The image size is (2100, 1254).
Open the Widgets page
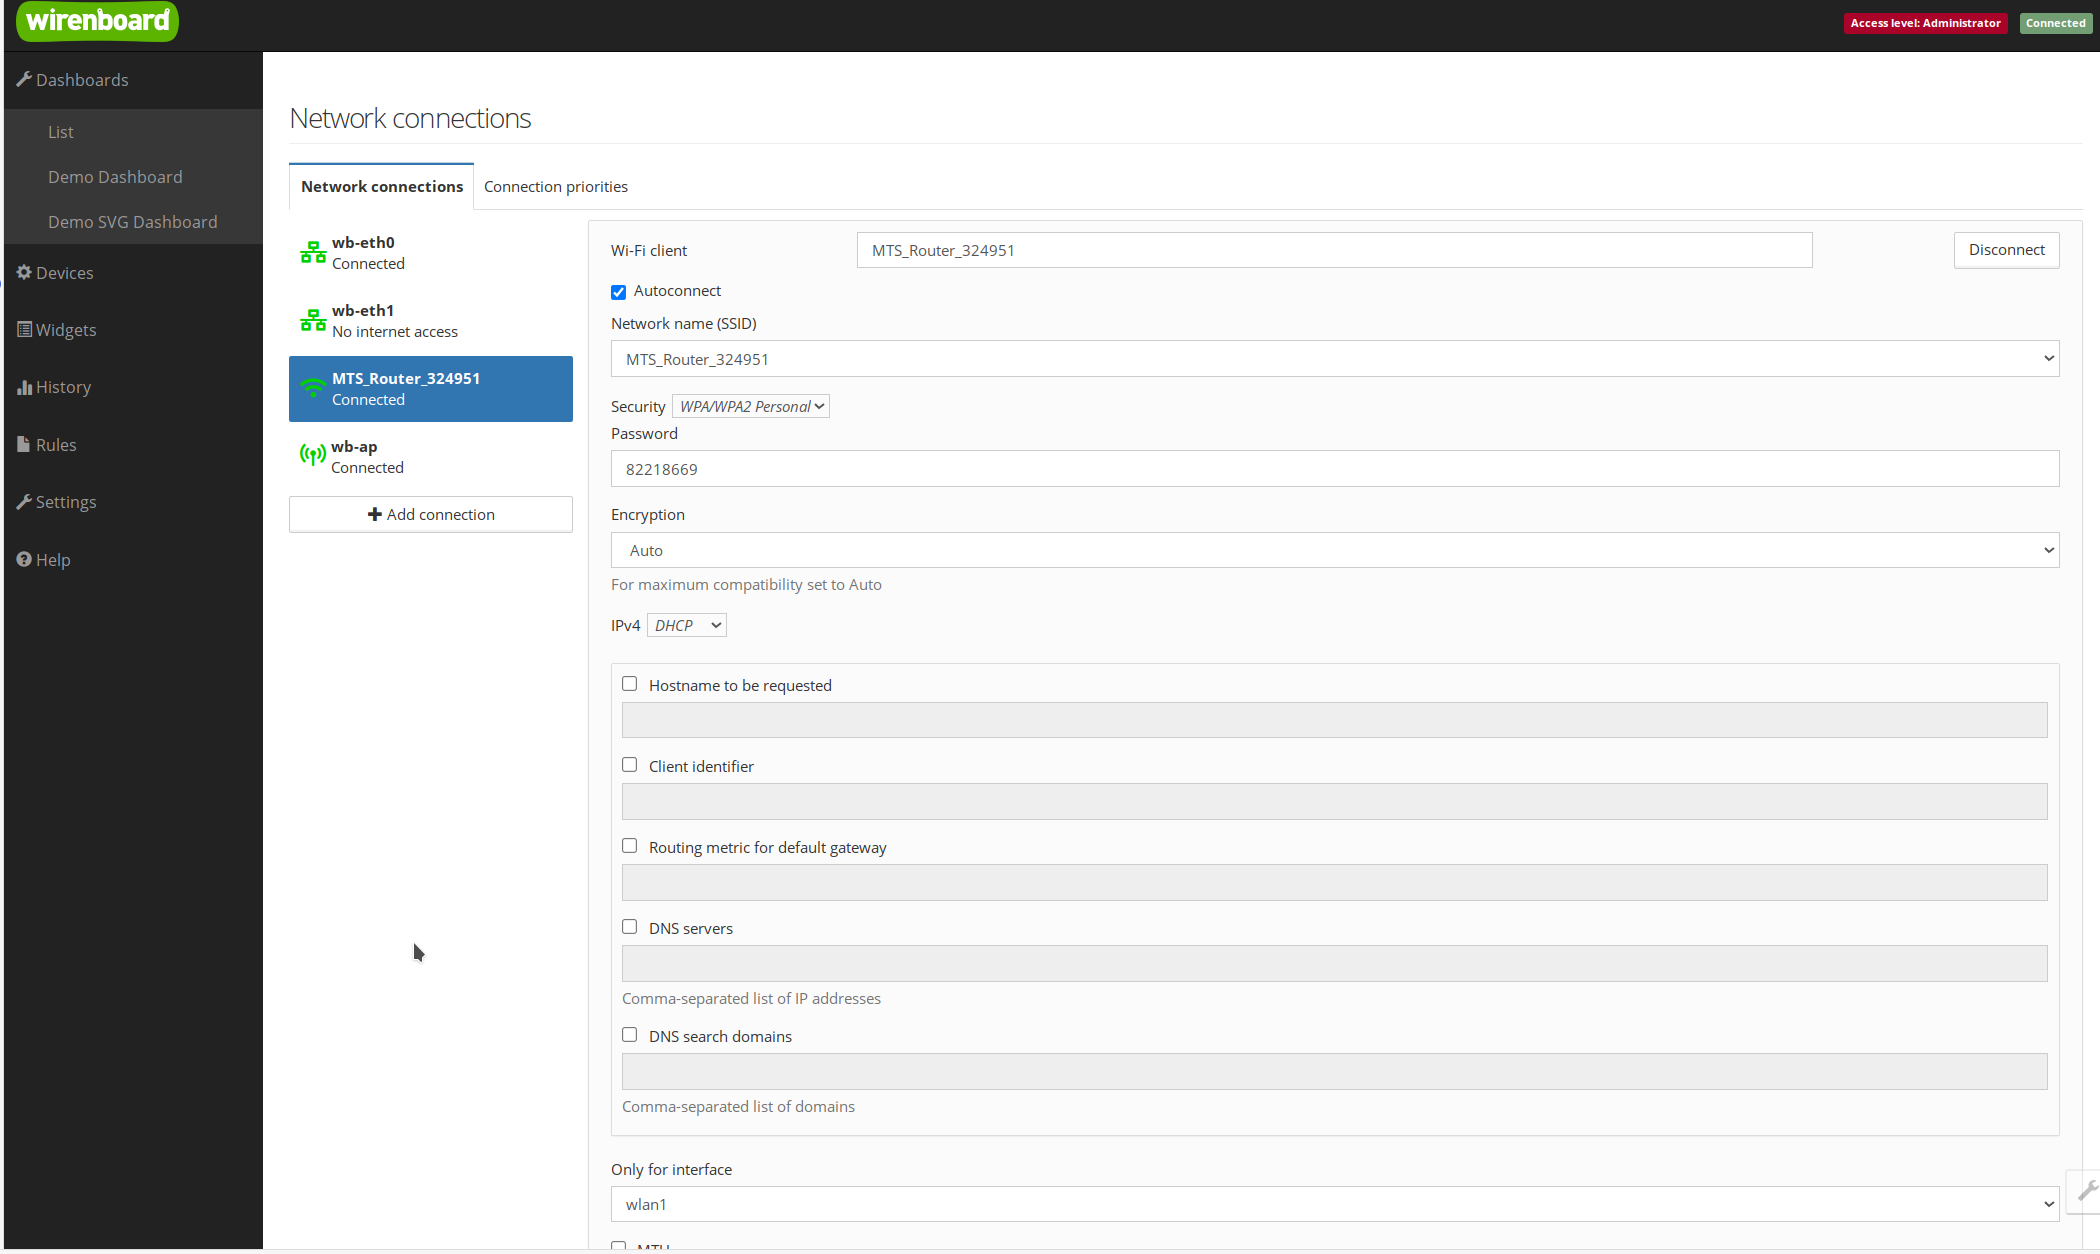[133, 330]
